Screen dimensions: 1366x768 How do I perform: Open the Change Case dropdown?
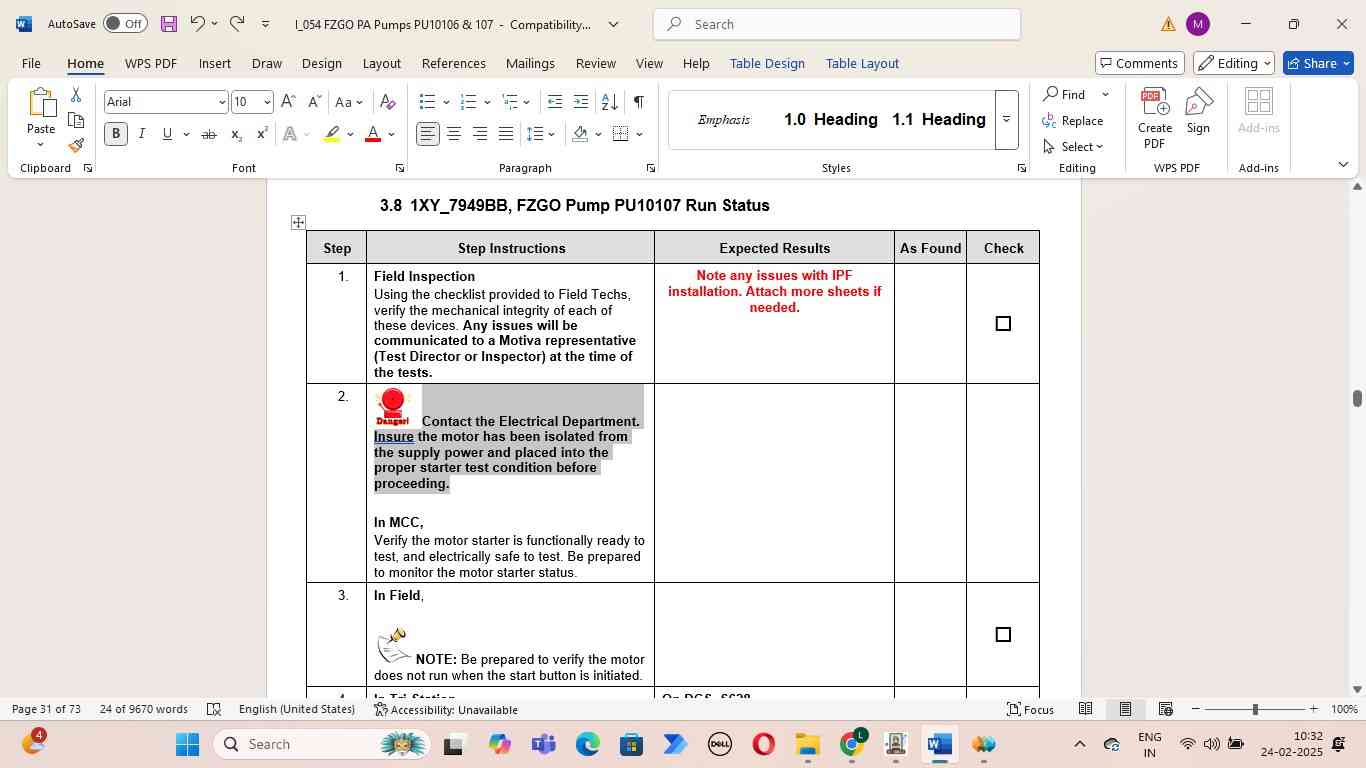[x=348, y=102]
